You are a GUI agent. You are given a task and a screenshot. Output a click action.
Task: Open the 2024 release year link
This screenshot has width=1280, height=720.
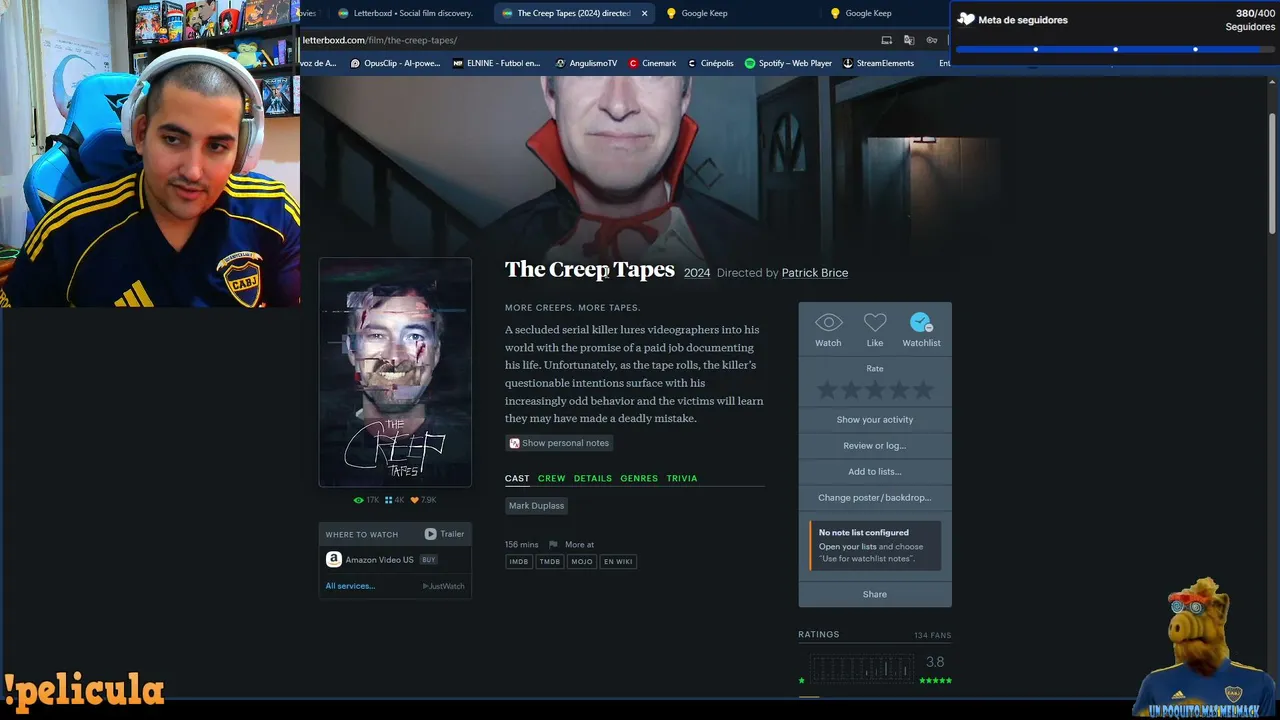[697, 273]
